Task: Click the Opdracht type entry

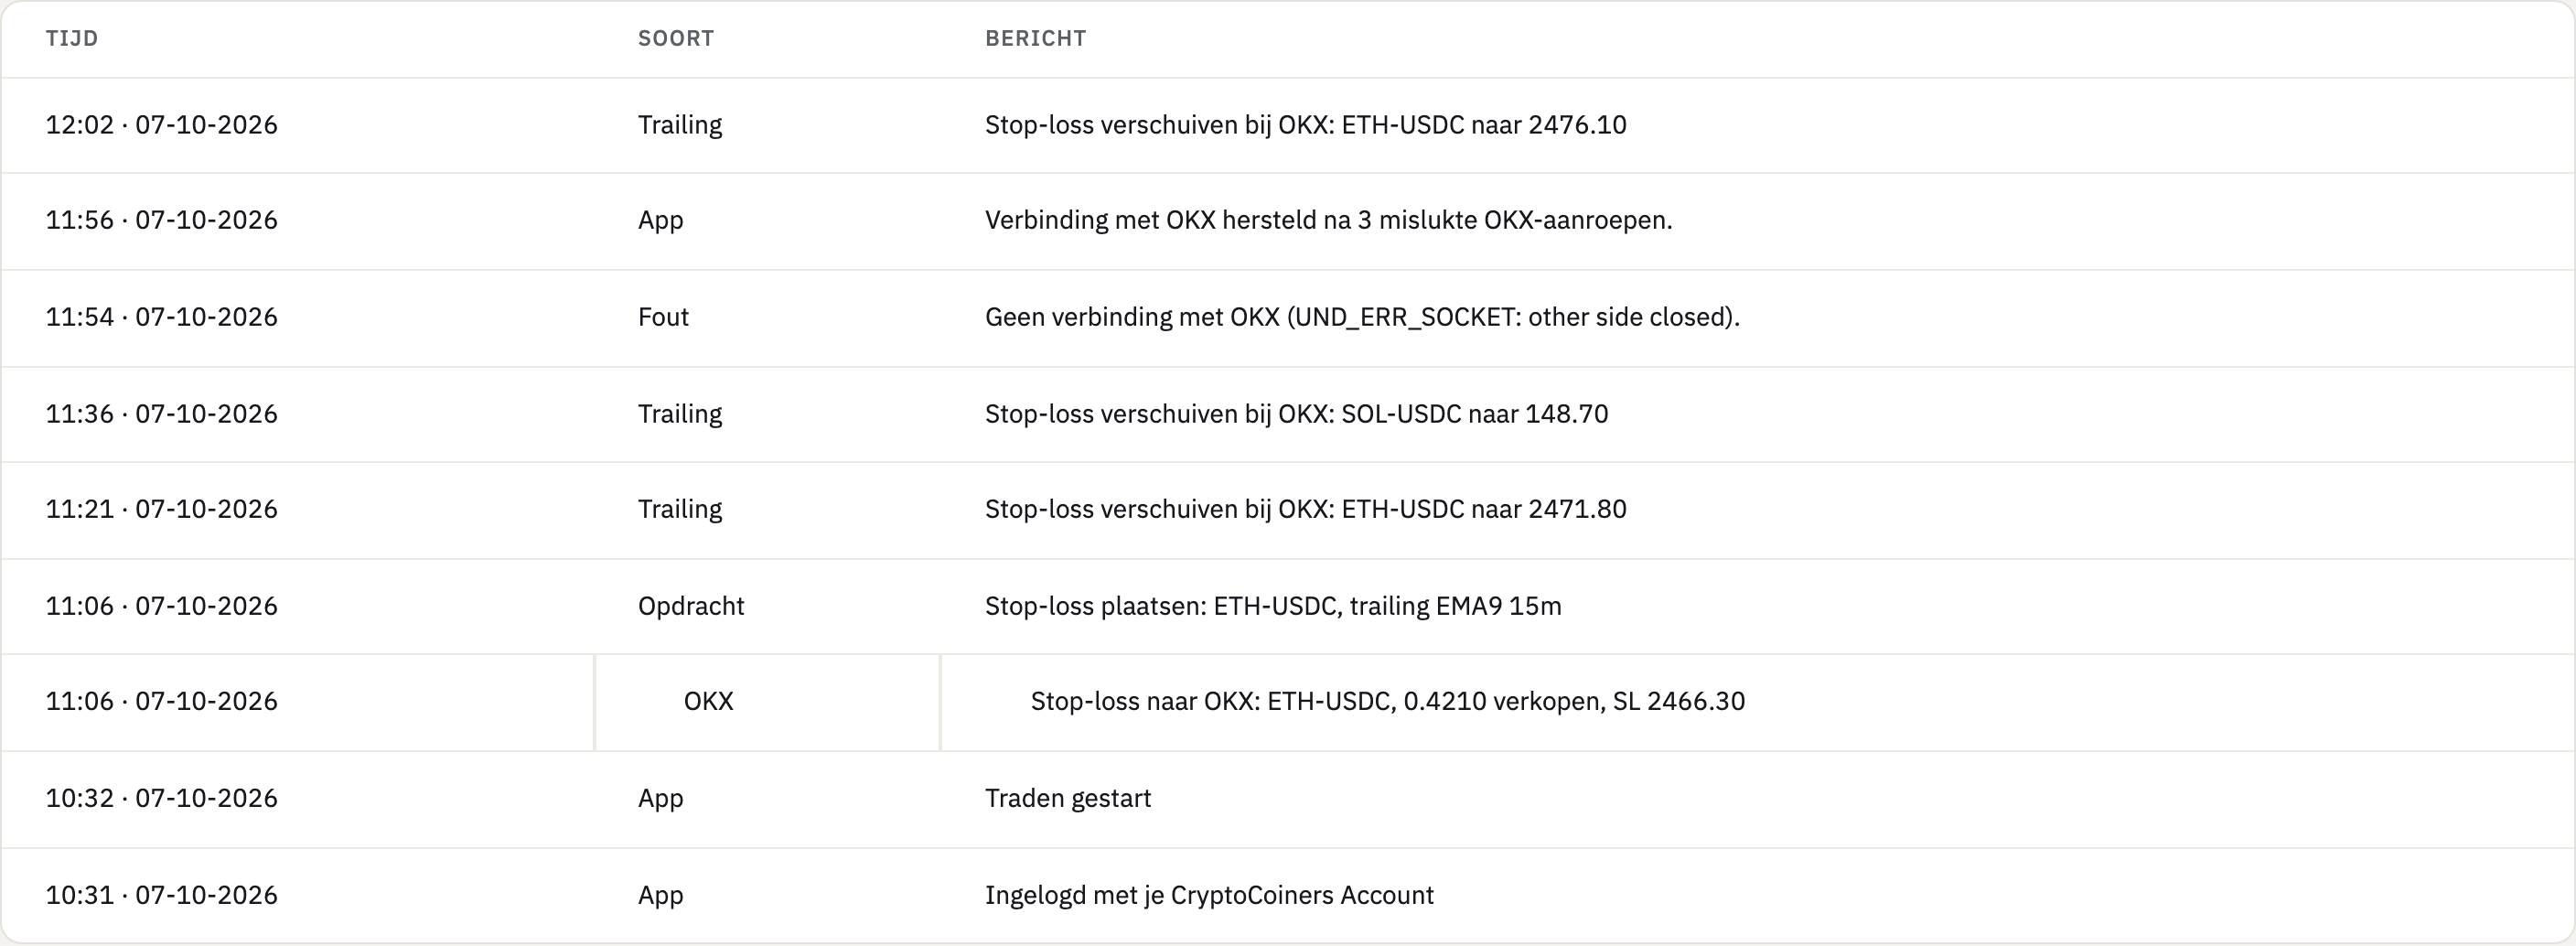Action: [691, 606]
